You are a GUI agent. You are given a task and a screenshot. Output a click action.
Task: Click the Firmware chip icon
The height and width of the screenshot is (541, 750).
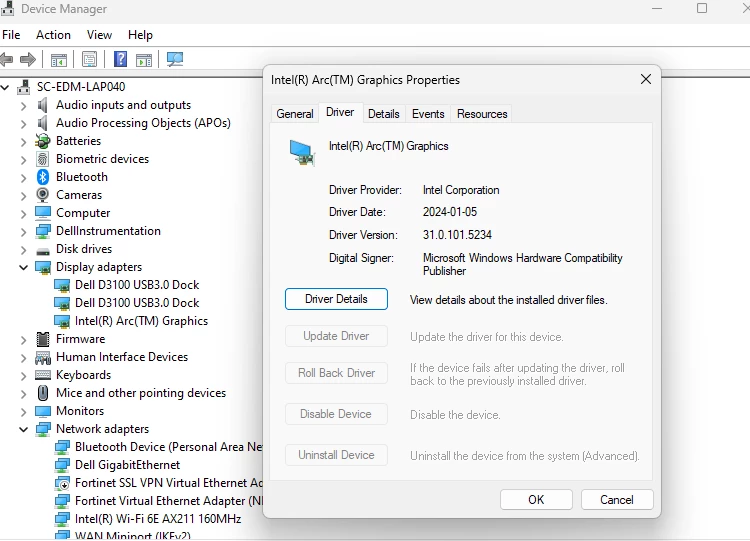(x=43, y=339)
